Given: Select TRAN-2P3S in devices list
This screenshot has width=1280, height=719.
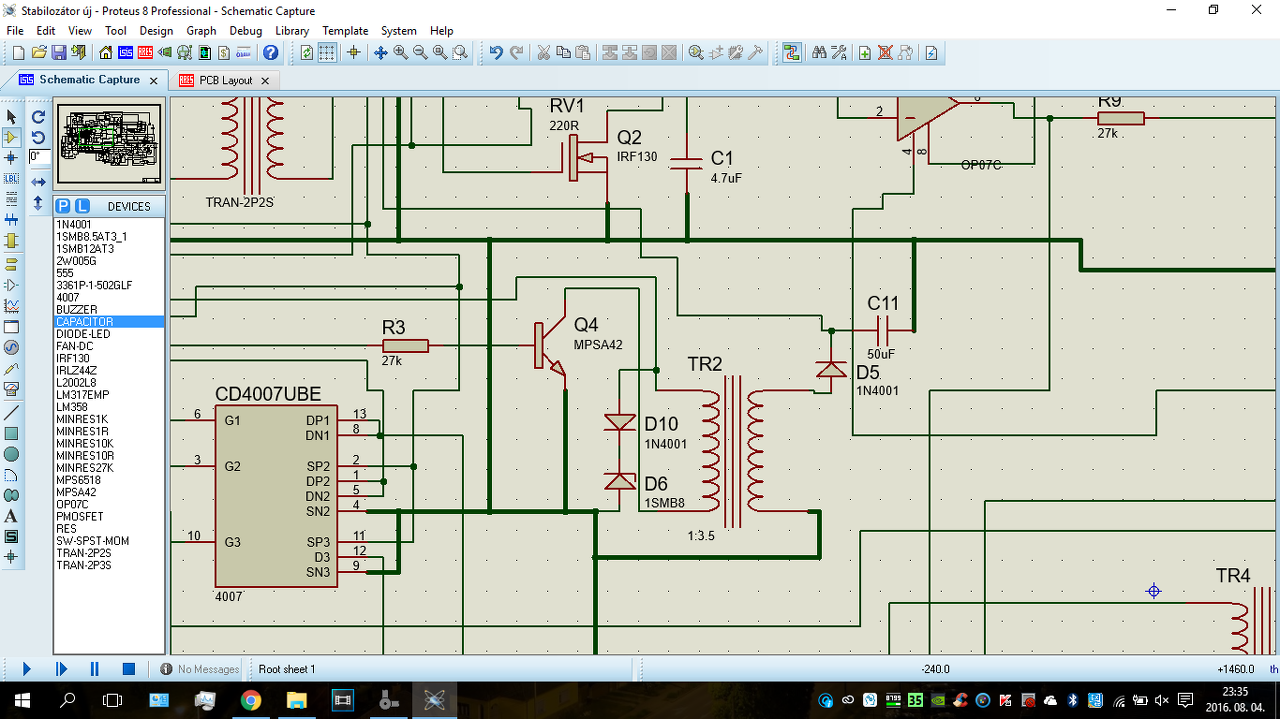Looking at the screenshot, I should [x=109, y=565].
